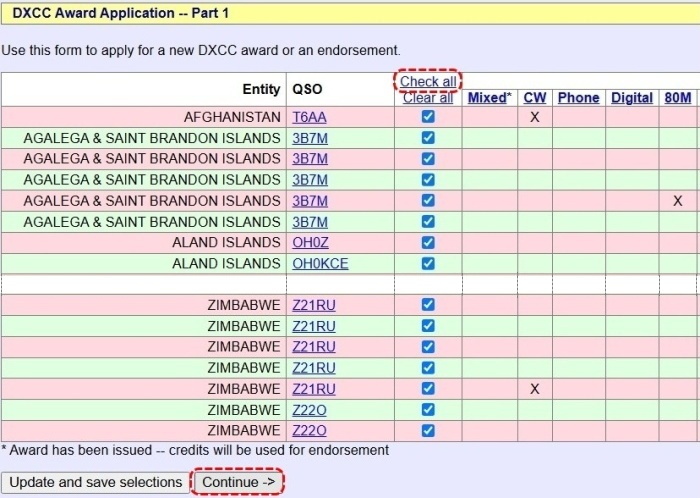Screen dimensions: 700x498
Task: Click the 'Award has been issued' footnote
Action: [195, 450]
